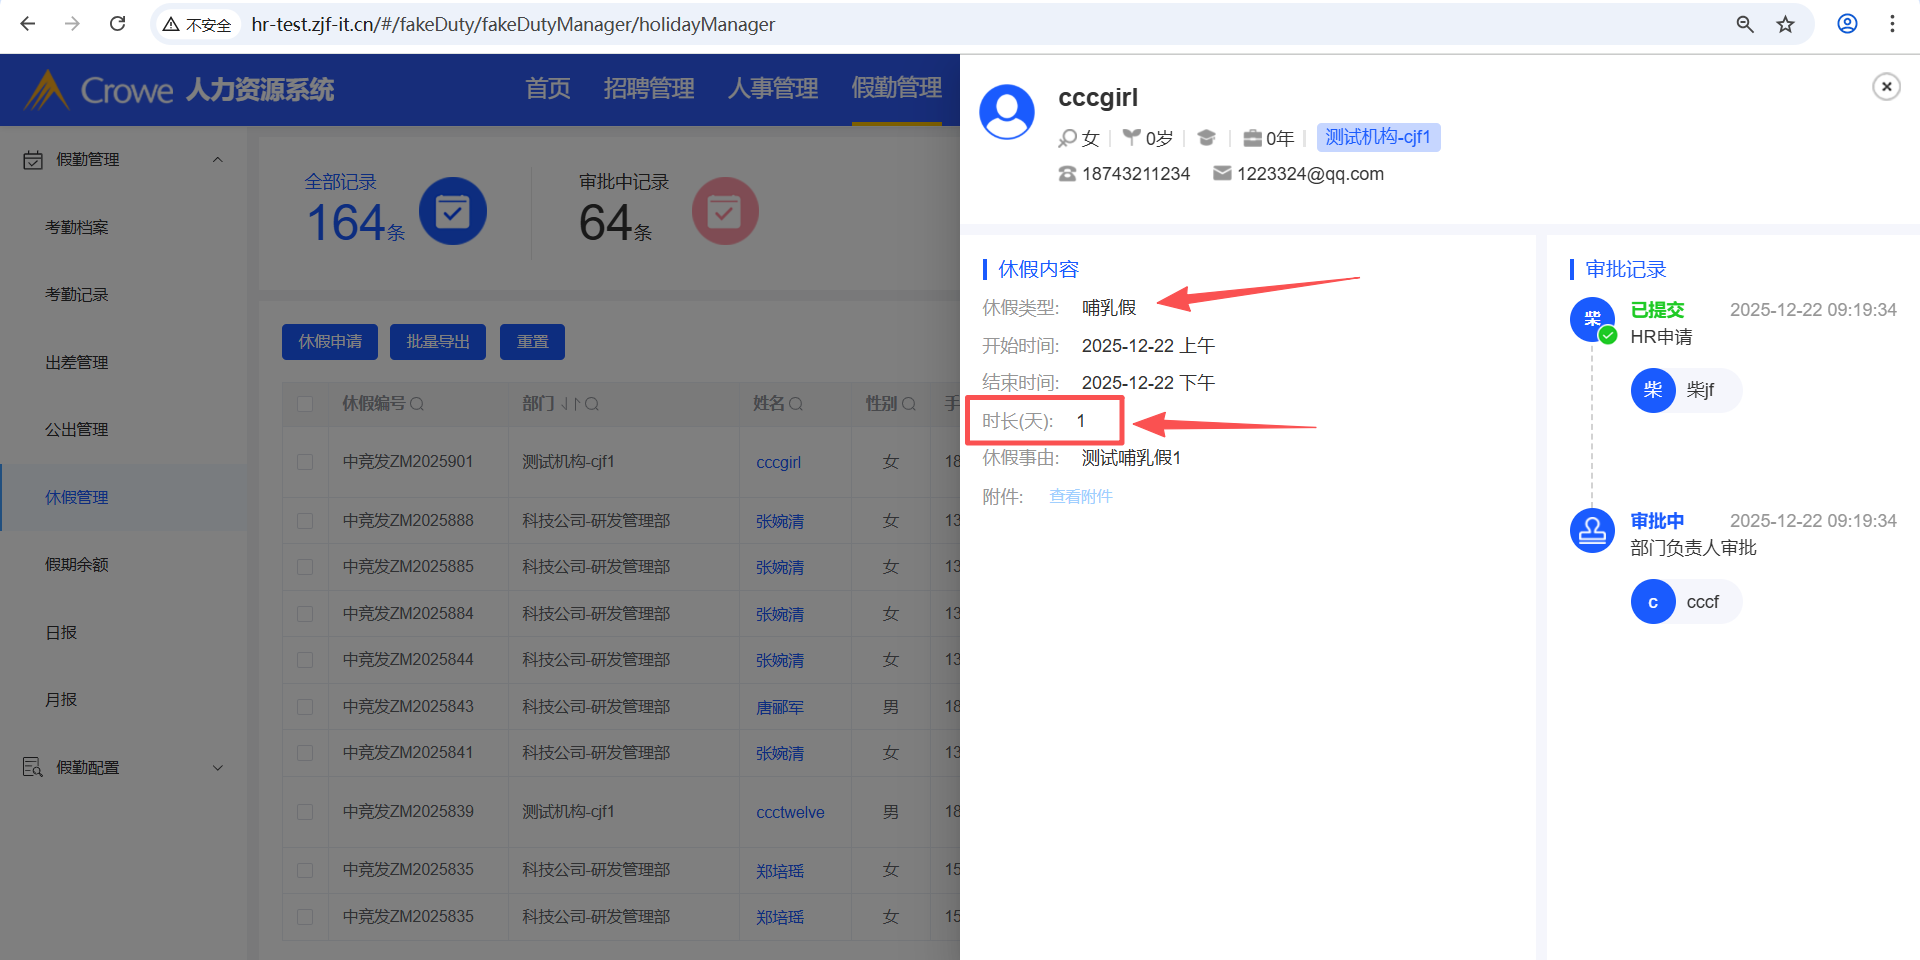Click the 柴jf approver chip
This screenshot has height=960, width=1920.
pyautogui.click(x=1686, y=390)
